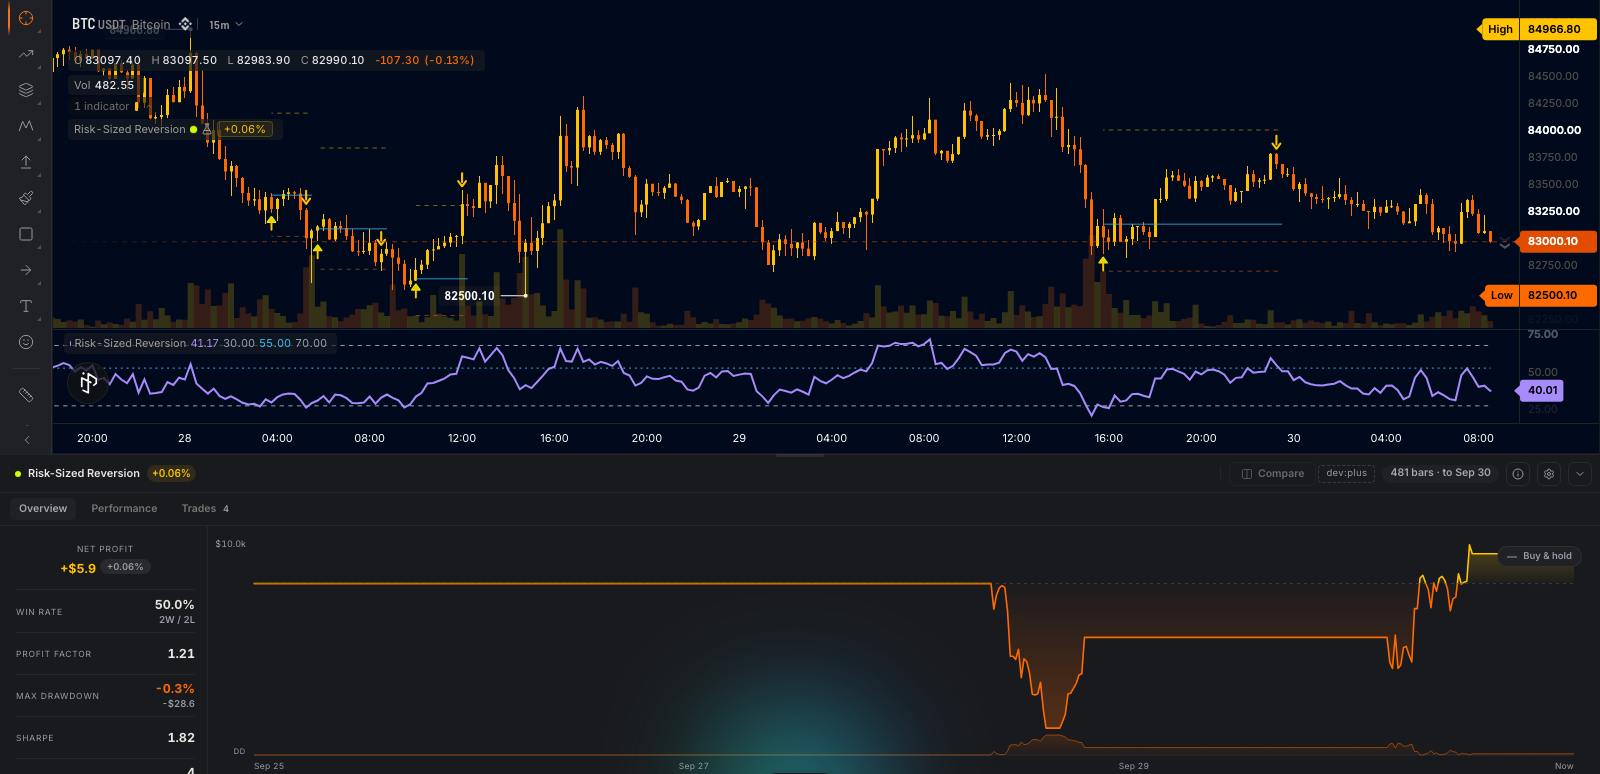
Task: Click the scroll-to-latest chevrons on price axis
Action: [x=1505, y=244]
